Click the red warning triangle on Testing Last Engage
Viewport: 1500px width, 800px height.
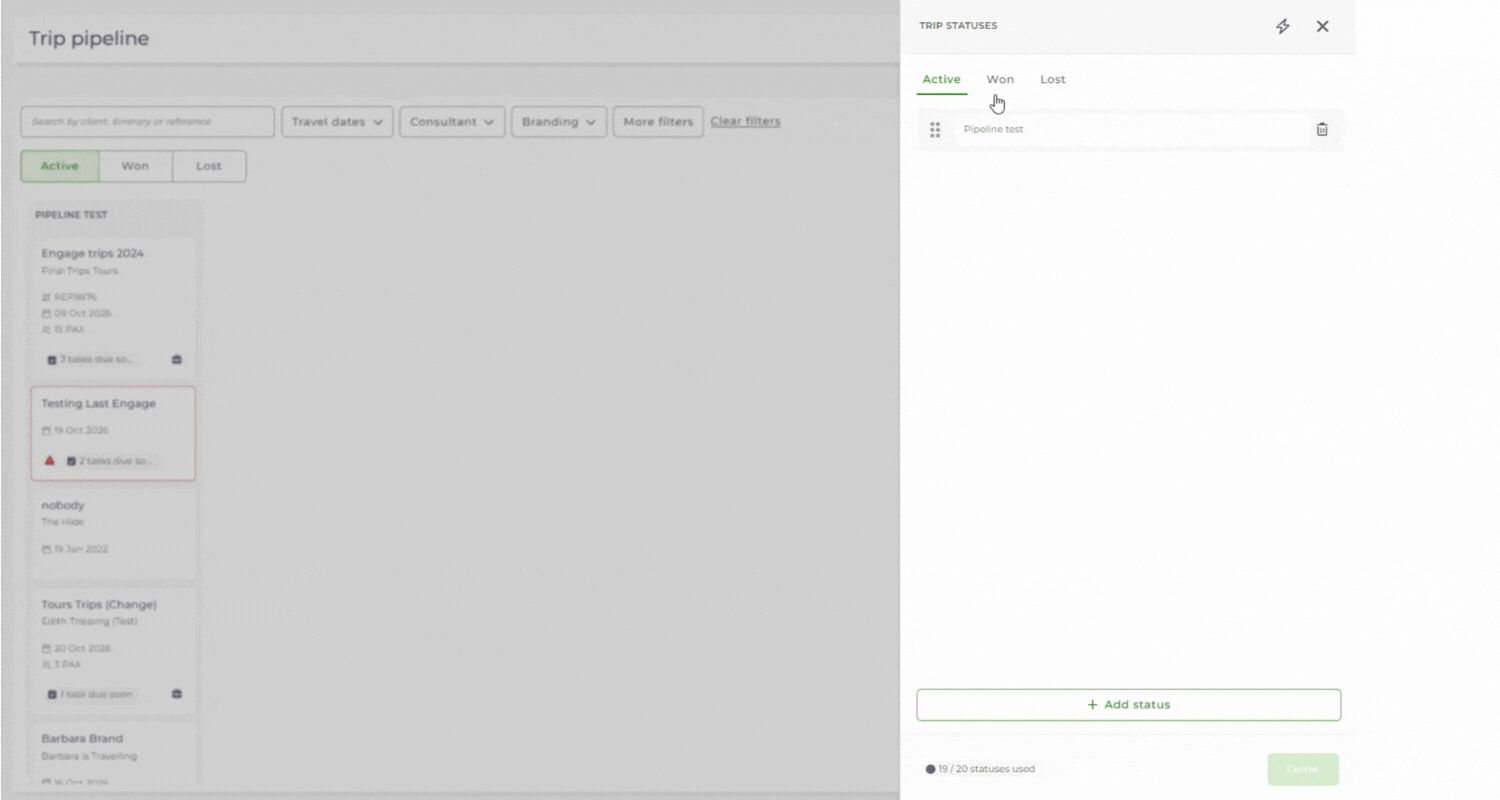(49, 461)
